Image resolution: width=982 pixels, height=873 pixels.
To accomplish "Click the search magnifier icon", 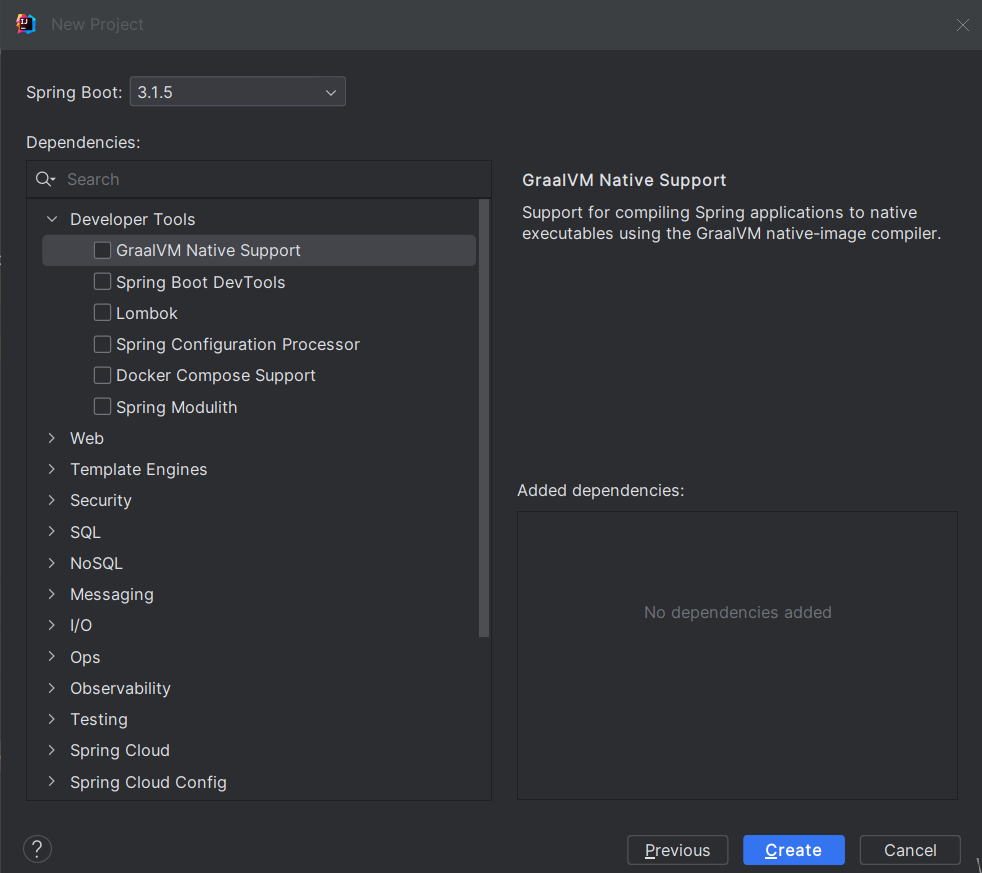I will click(x=45, y=179).
